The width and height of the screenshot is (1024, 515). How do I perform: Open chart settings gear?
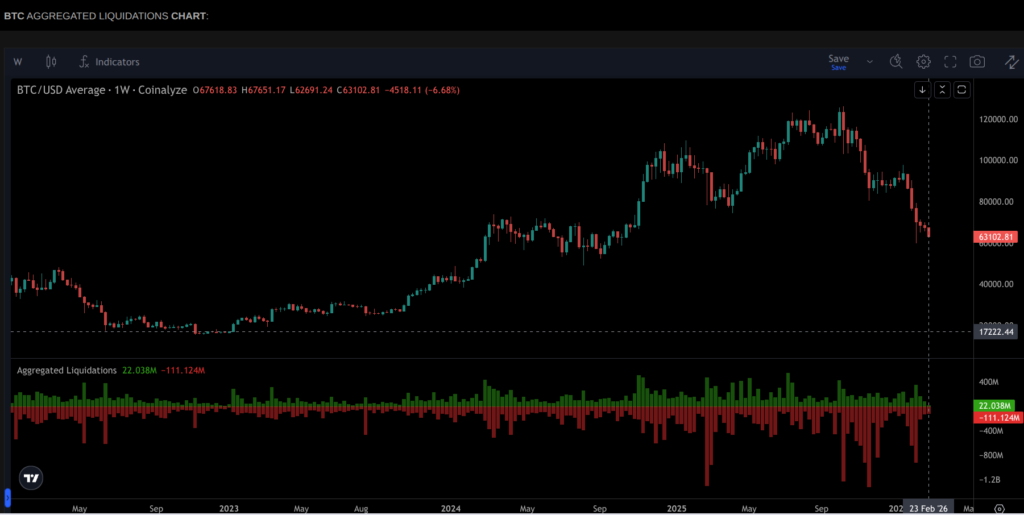(x=924, y=62)
